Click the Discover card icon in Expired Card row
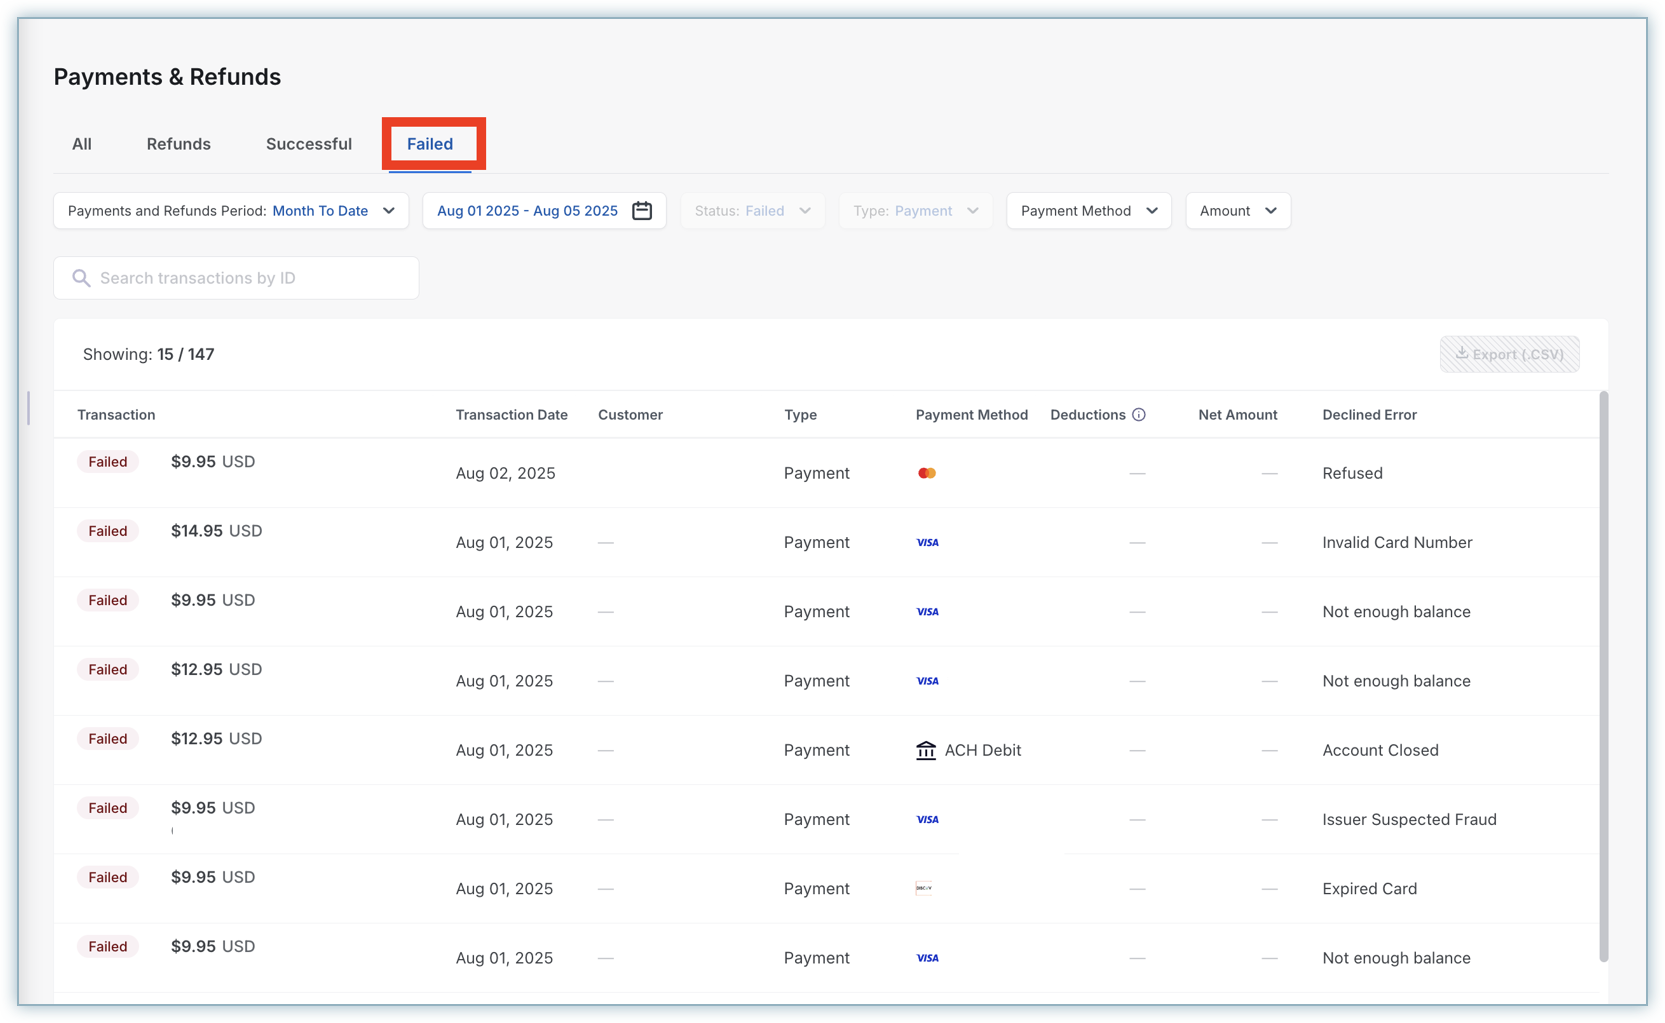This screenshot has width=1665, height=1023. click(924, 888)
